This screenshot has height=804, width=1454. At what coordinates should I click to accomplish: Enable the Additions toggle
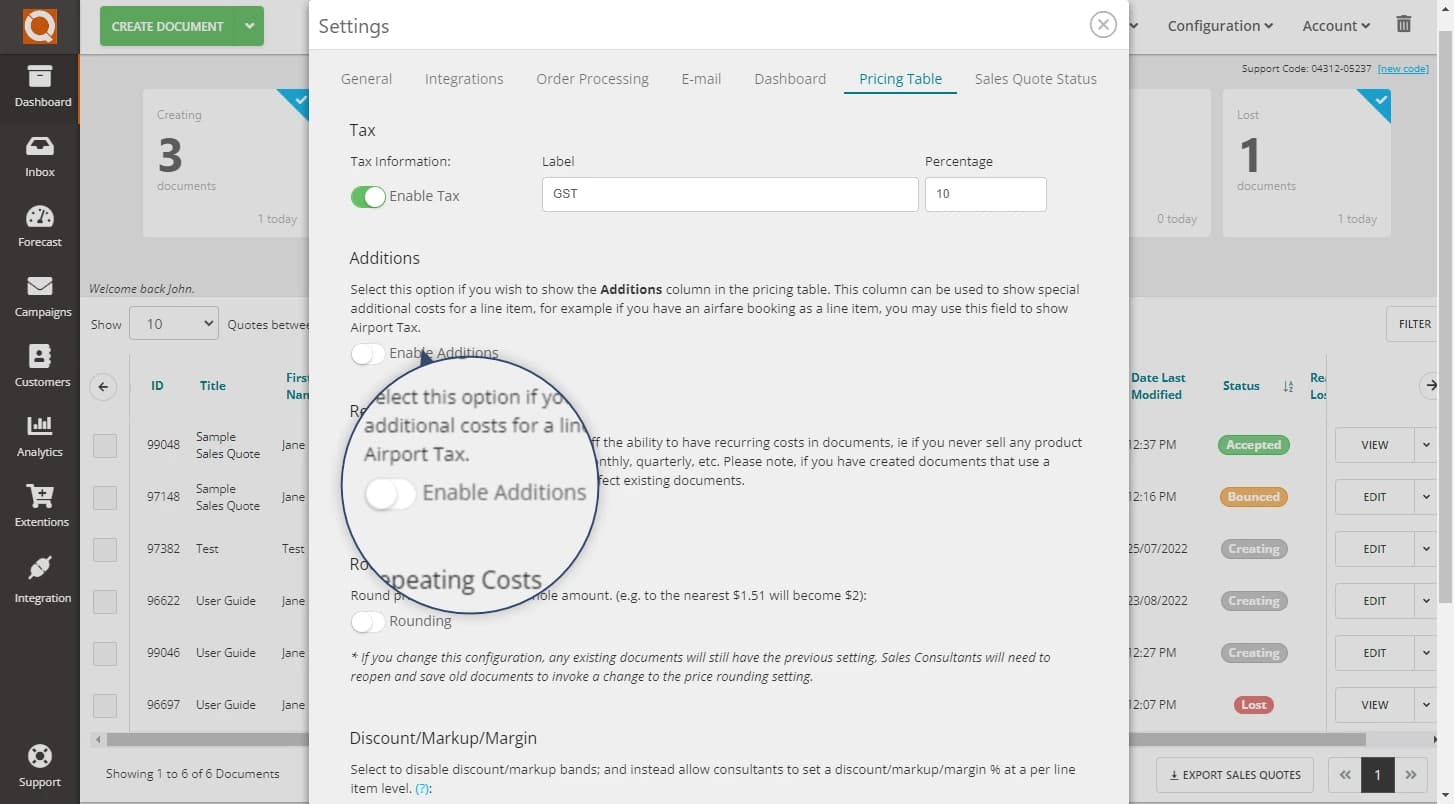(367, 353)
